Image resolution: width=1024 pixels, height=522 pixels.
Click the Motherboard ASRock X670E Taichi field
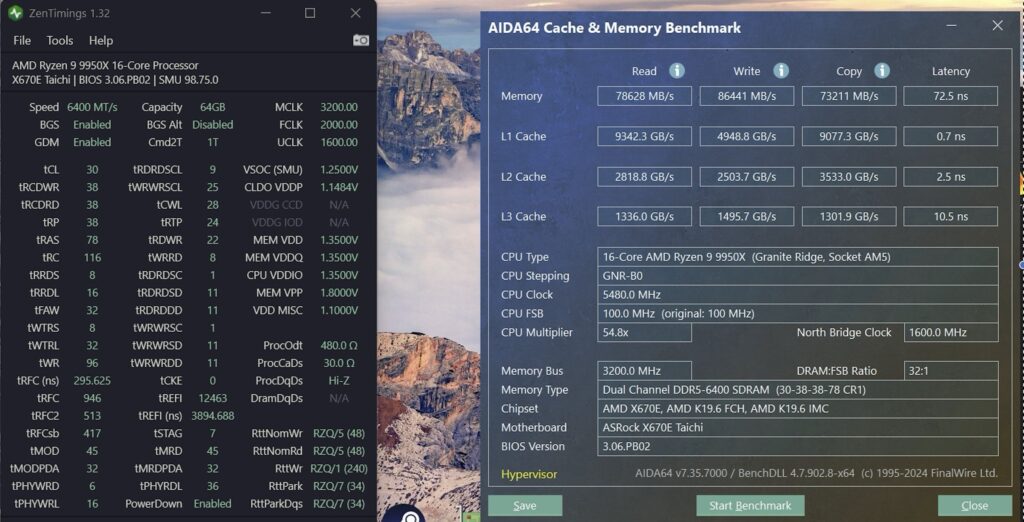[x=797, y=427]
